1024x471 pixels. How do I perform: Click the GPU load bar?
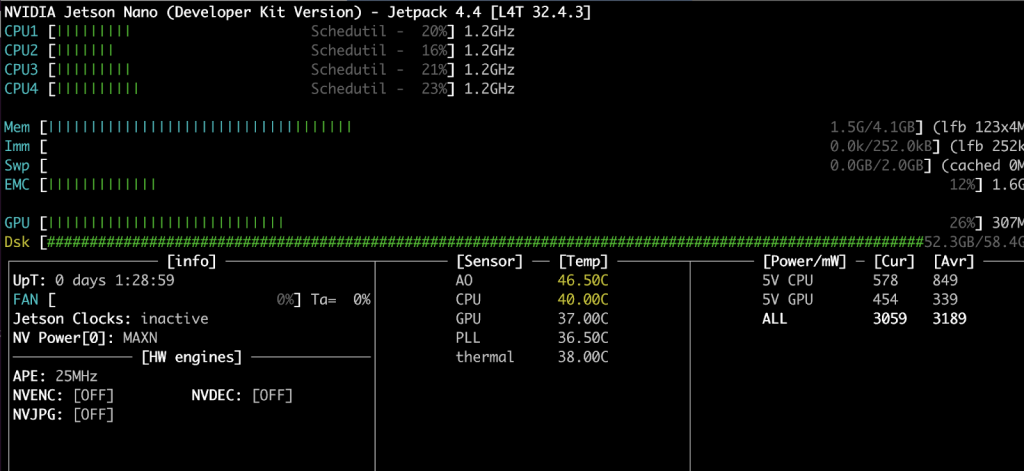[166, 223]
